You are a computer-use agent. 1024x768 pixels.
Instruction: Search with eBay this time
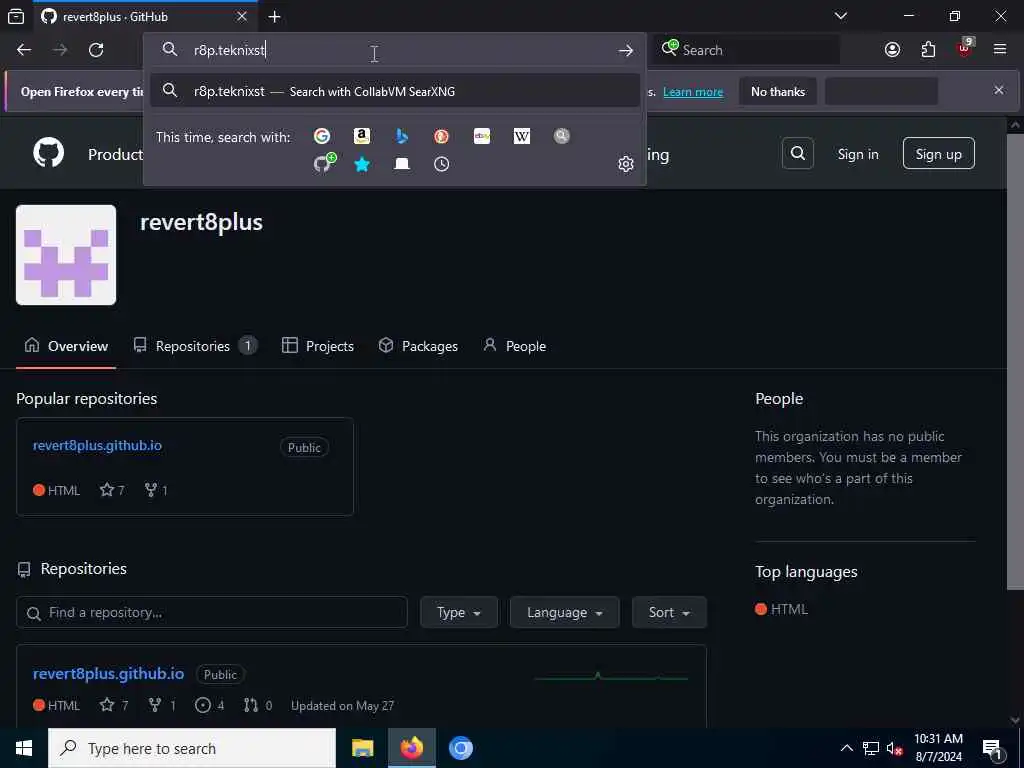point(482,136)
